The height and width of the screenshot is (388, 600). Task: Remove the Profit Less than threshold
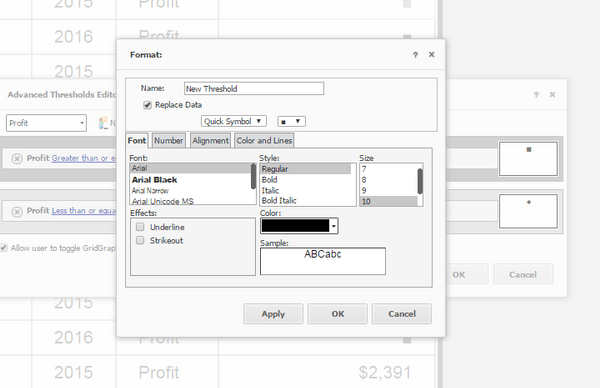point(17,211)
